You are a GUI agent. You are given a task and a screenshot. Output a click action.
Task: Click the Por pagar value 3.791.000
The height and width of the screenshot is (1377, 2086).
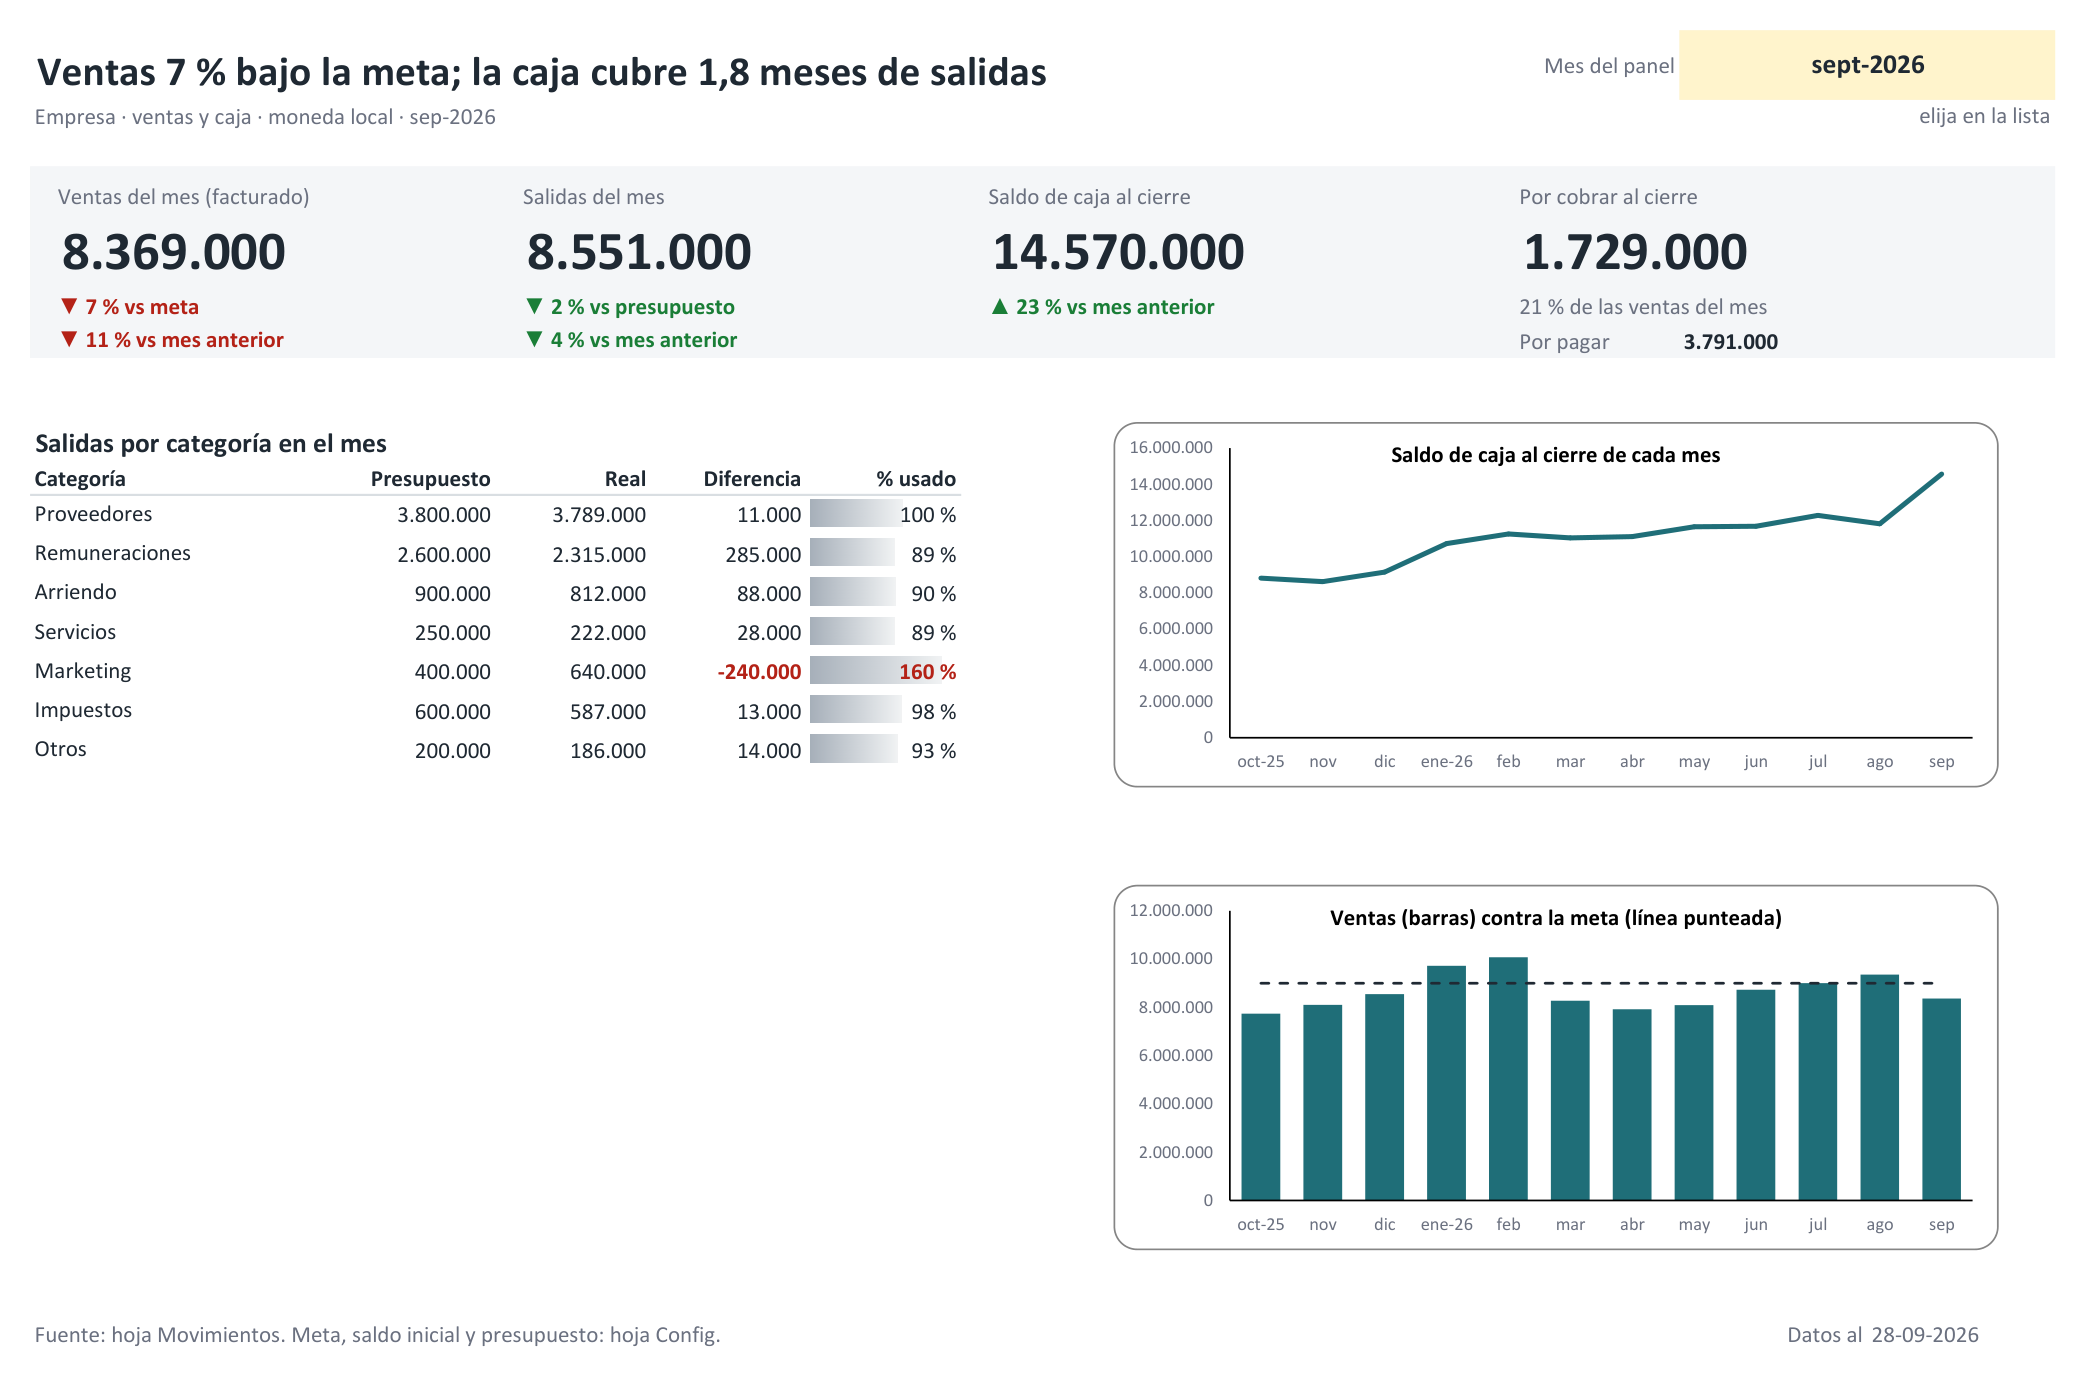(1730, 342)
